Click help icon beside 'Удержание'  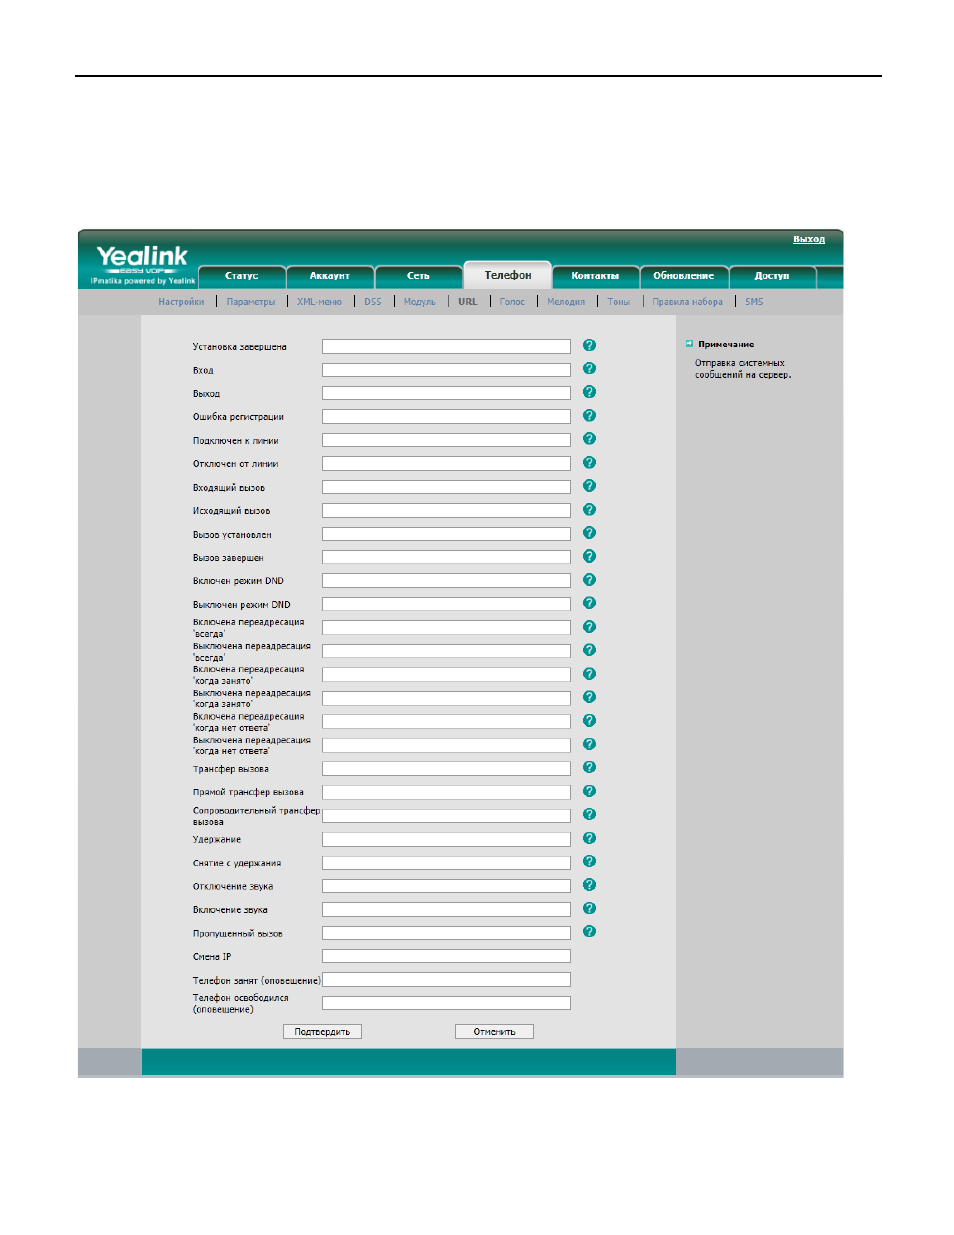tap(589, 838)
